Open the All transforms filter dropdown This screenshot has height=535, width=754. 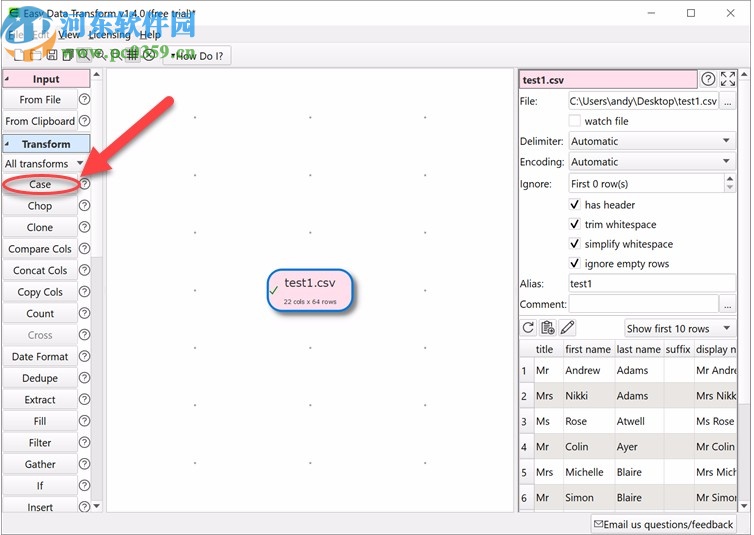click(44, 163)
